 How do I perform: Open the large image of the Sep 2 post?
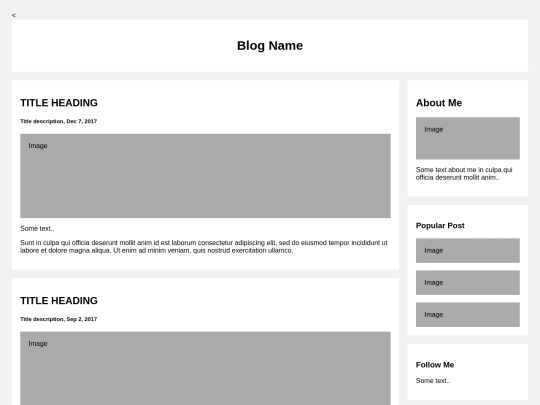point(205,368)
